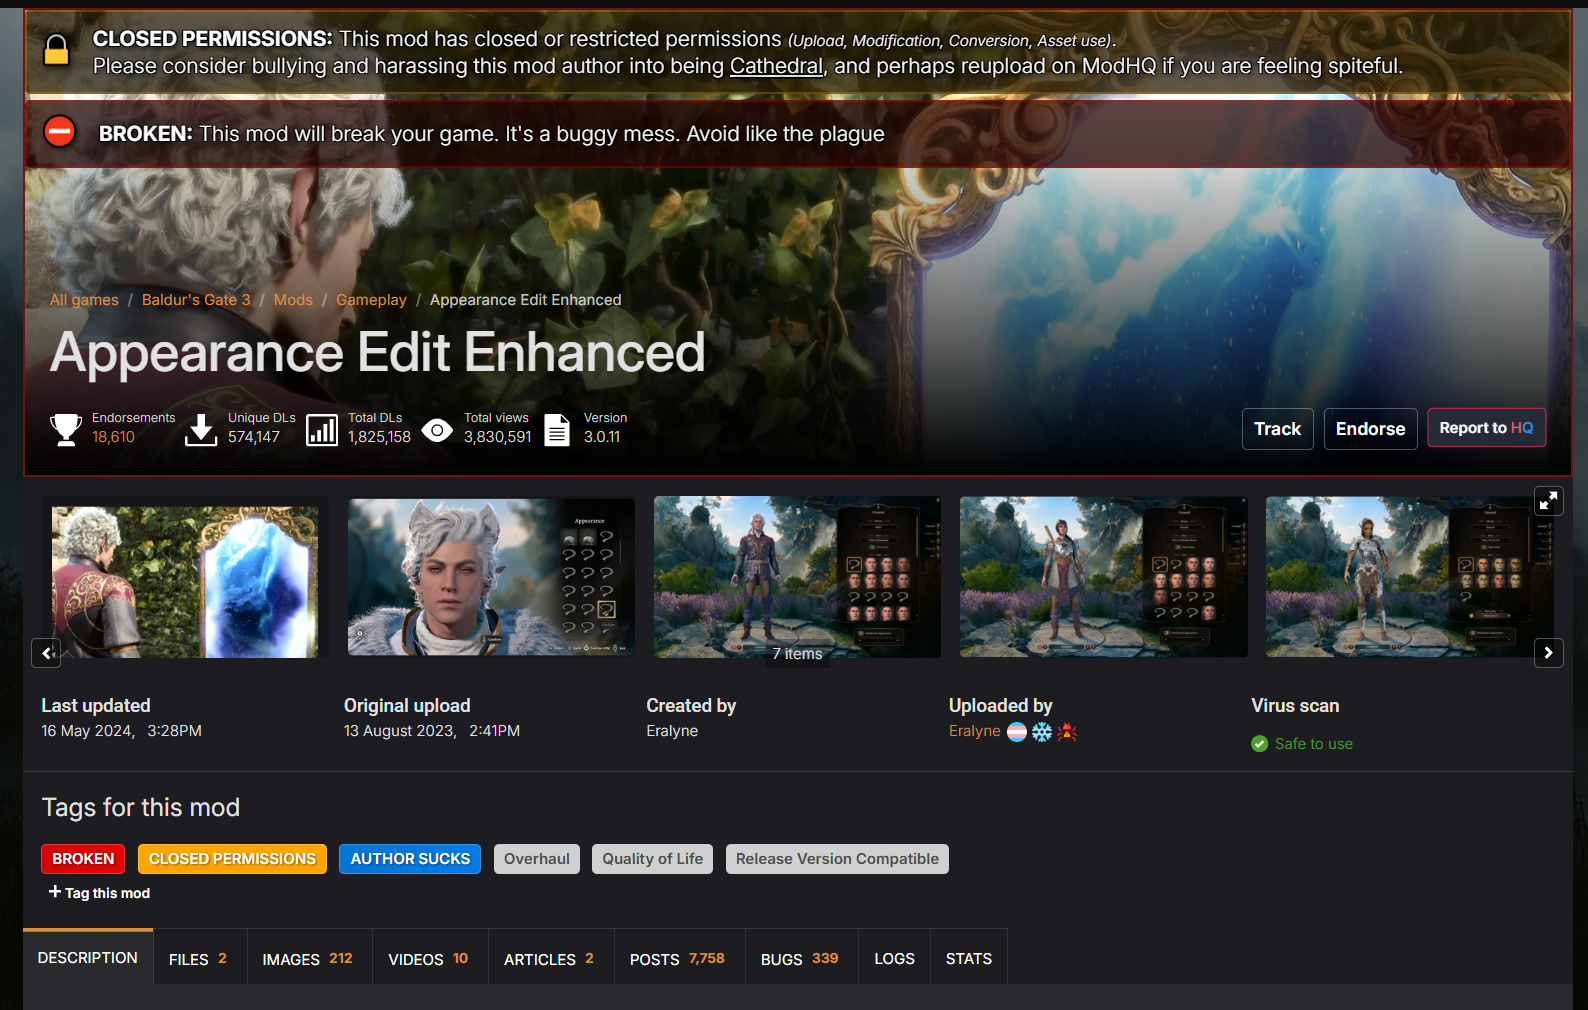Screen dimensions: 1588x1010
Task: Click the striped flag badge beside Eralyne
Action: pos(1017,732)
